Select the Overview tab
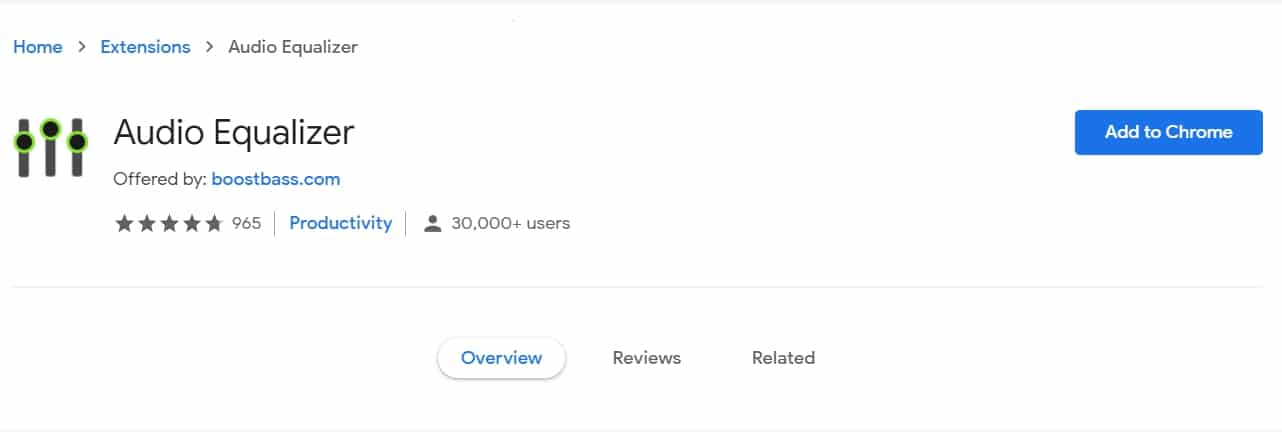Image resolution: width=1282 pixels, height=432 pixels. click(x=501, y=357)
